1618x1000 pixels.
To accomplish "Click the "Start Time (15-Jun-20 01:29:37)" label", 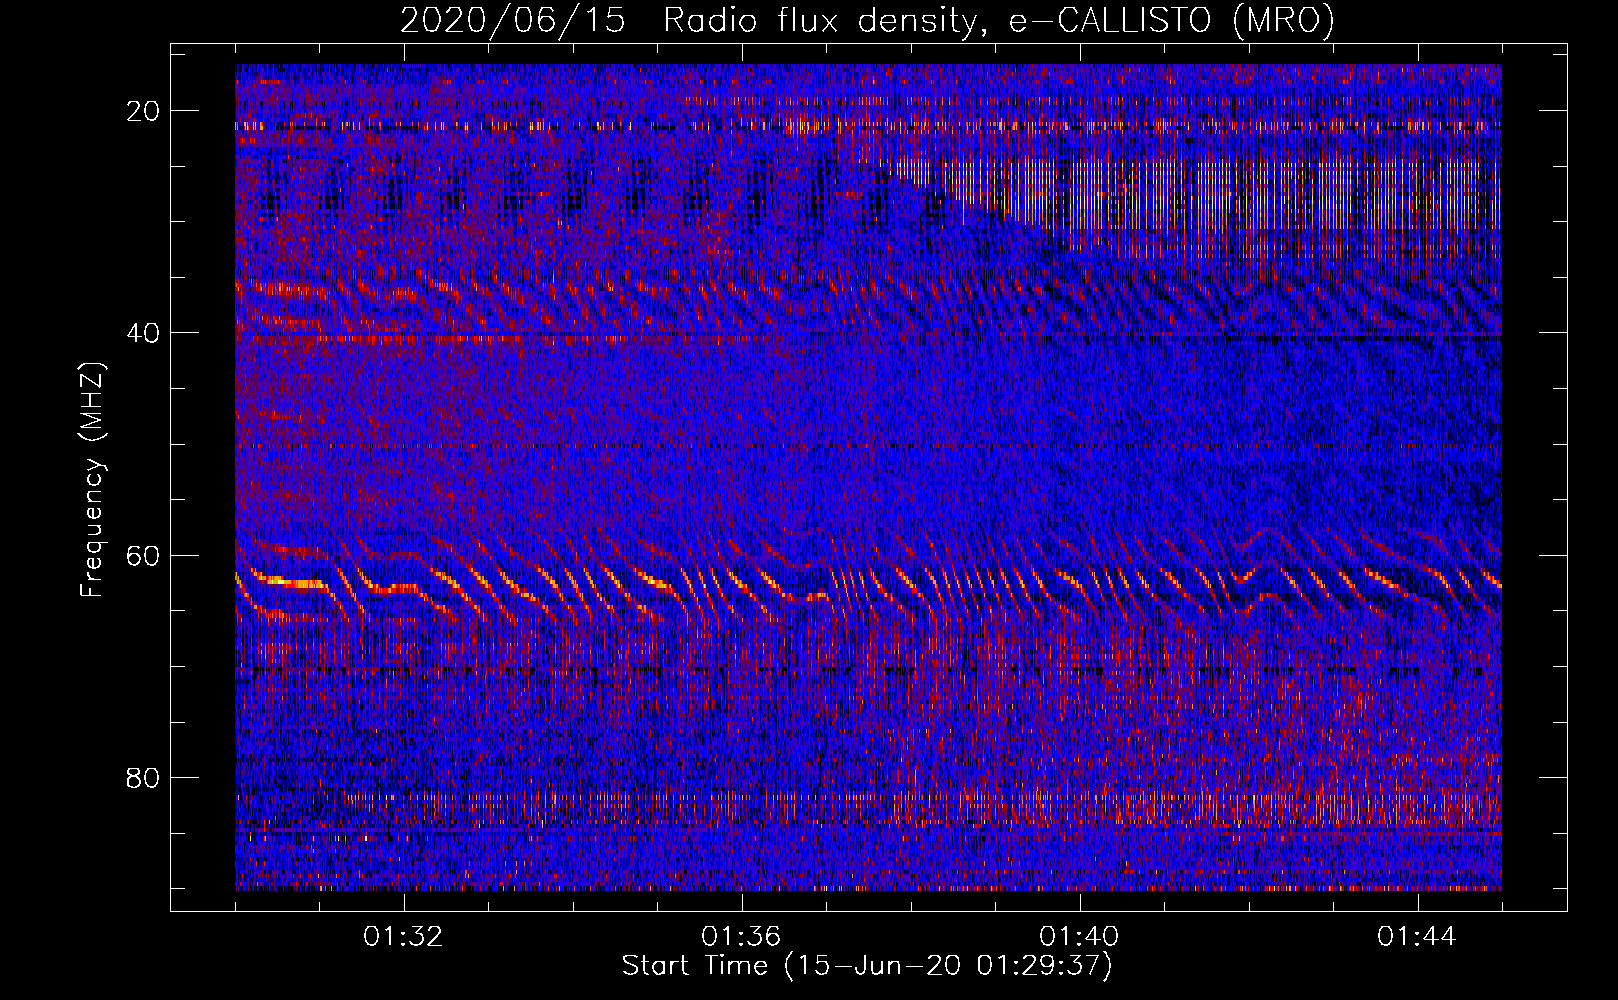I will point(867,966).
